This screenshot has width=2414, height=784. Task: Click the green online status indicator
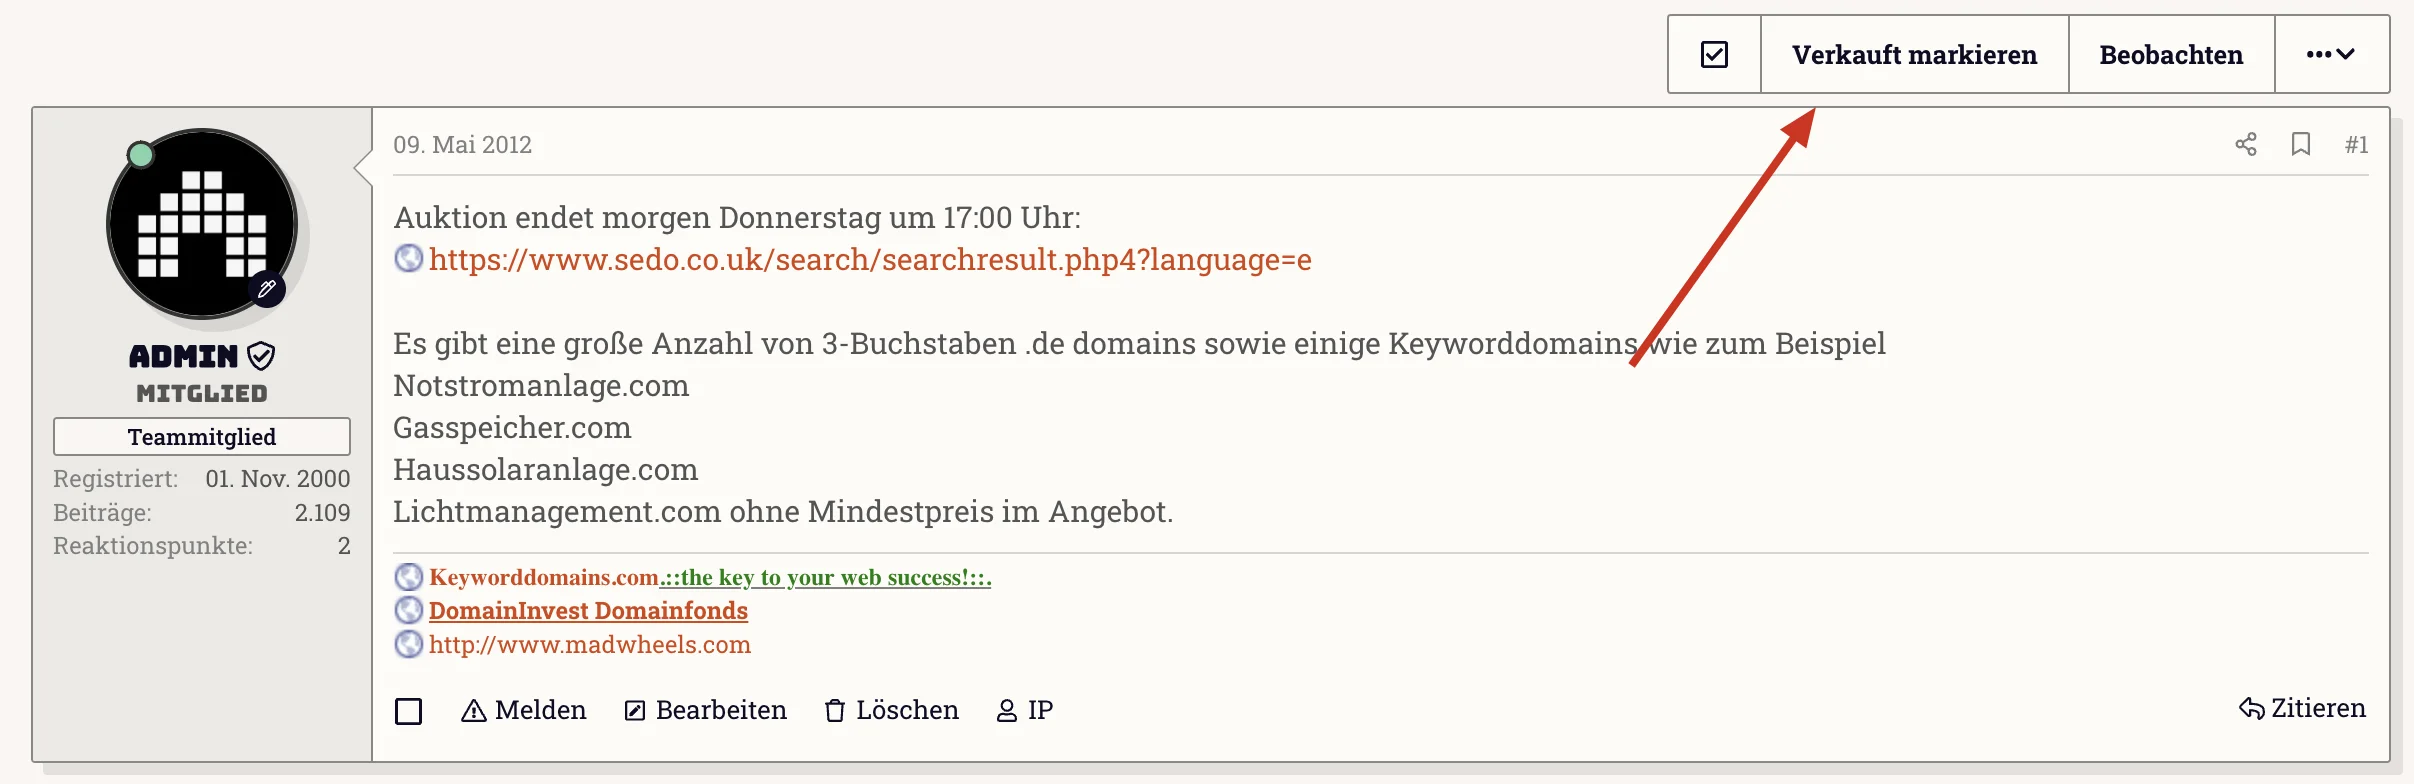point(141,155)
